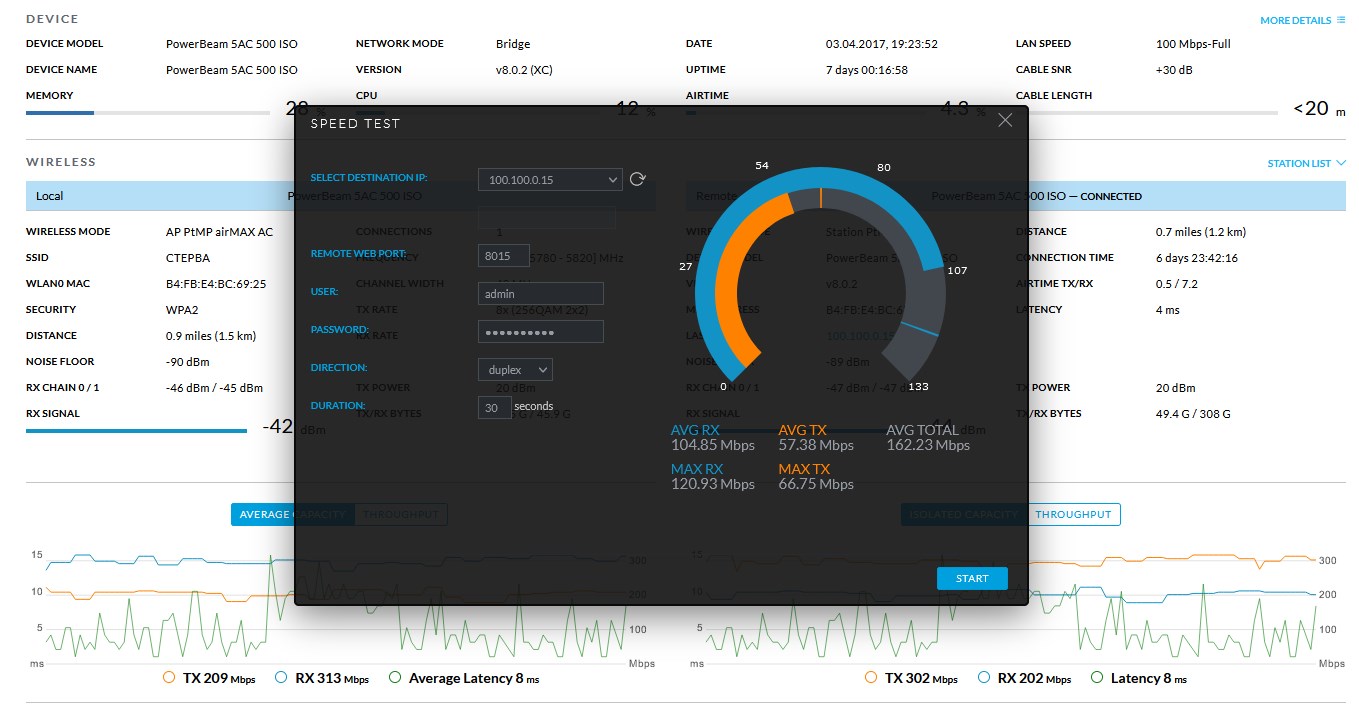The width and height of the screenshot is (1359, 710).
Task: Click the User field containing admin
Action: [x=541, y=294]
